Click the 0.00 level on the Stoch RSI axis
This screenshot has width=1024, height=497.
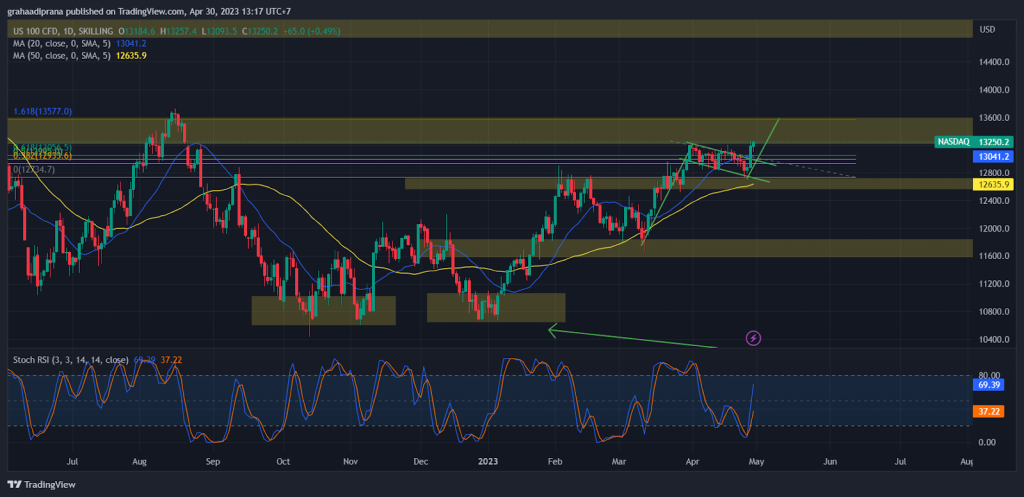pos(987,442)
